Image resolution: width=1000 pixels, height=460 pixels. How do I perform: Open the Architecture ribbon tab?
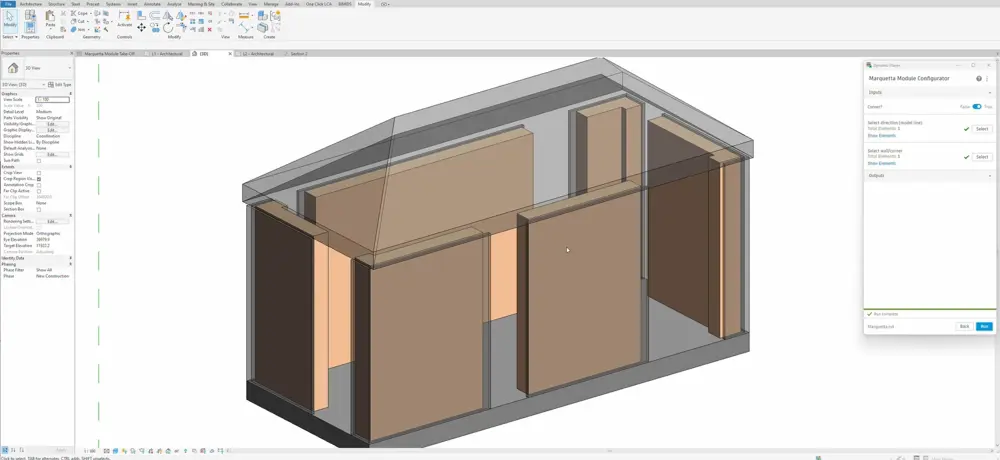(x=29, y=4)
